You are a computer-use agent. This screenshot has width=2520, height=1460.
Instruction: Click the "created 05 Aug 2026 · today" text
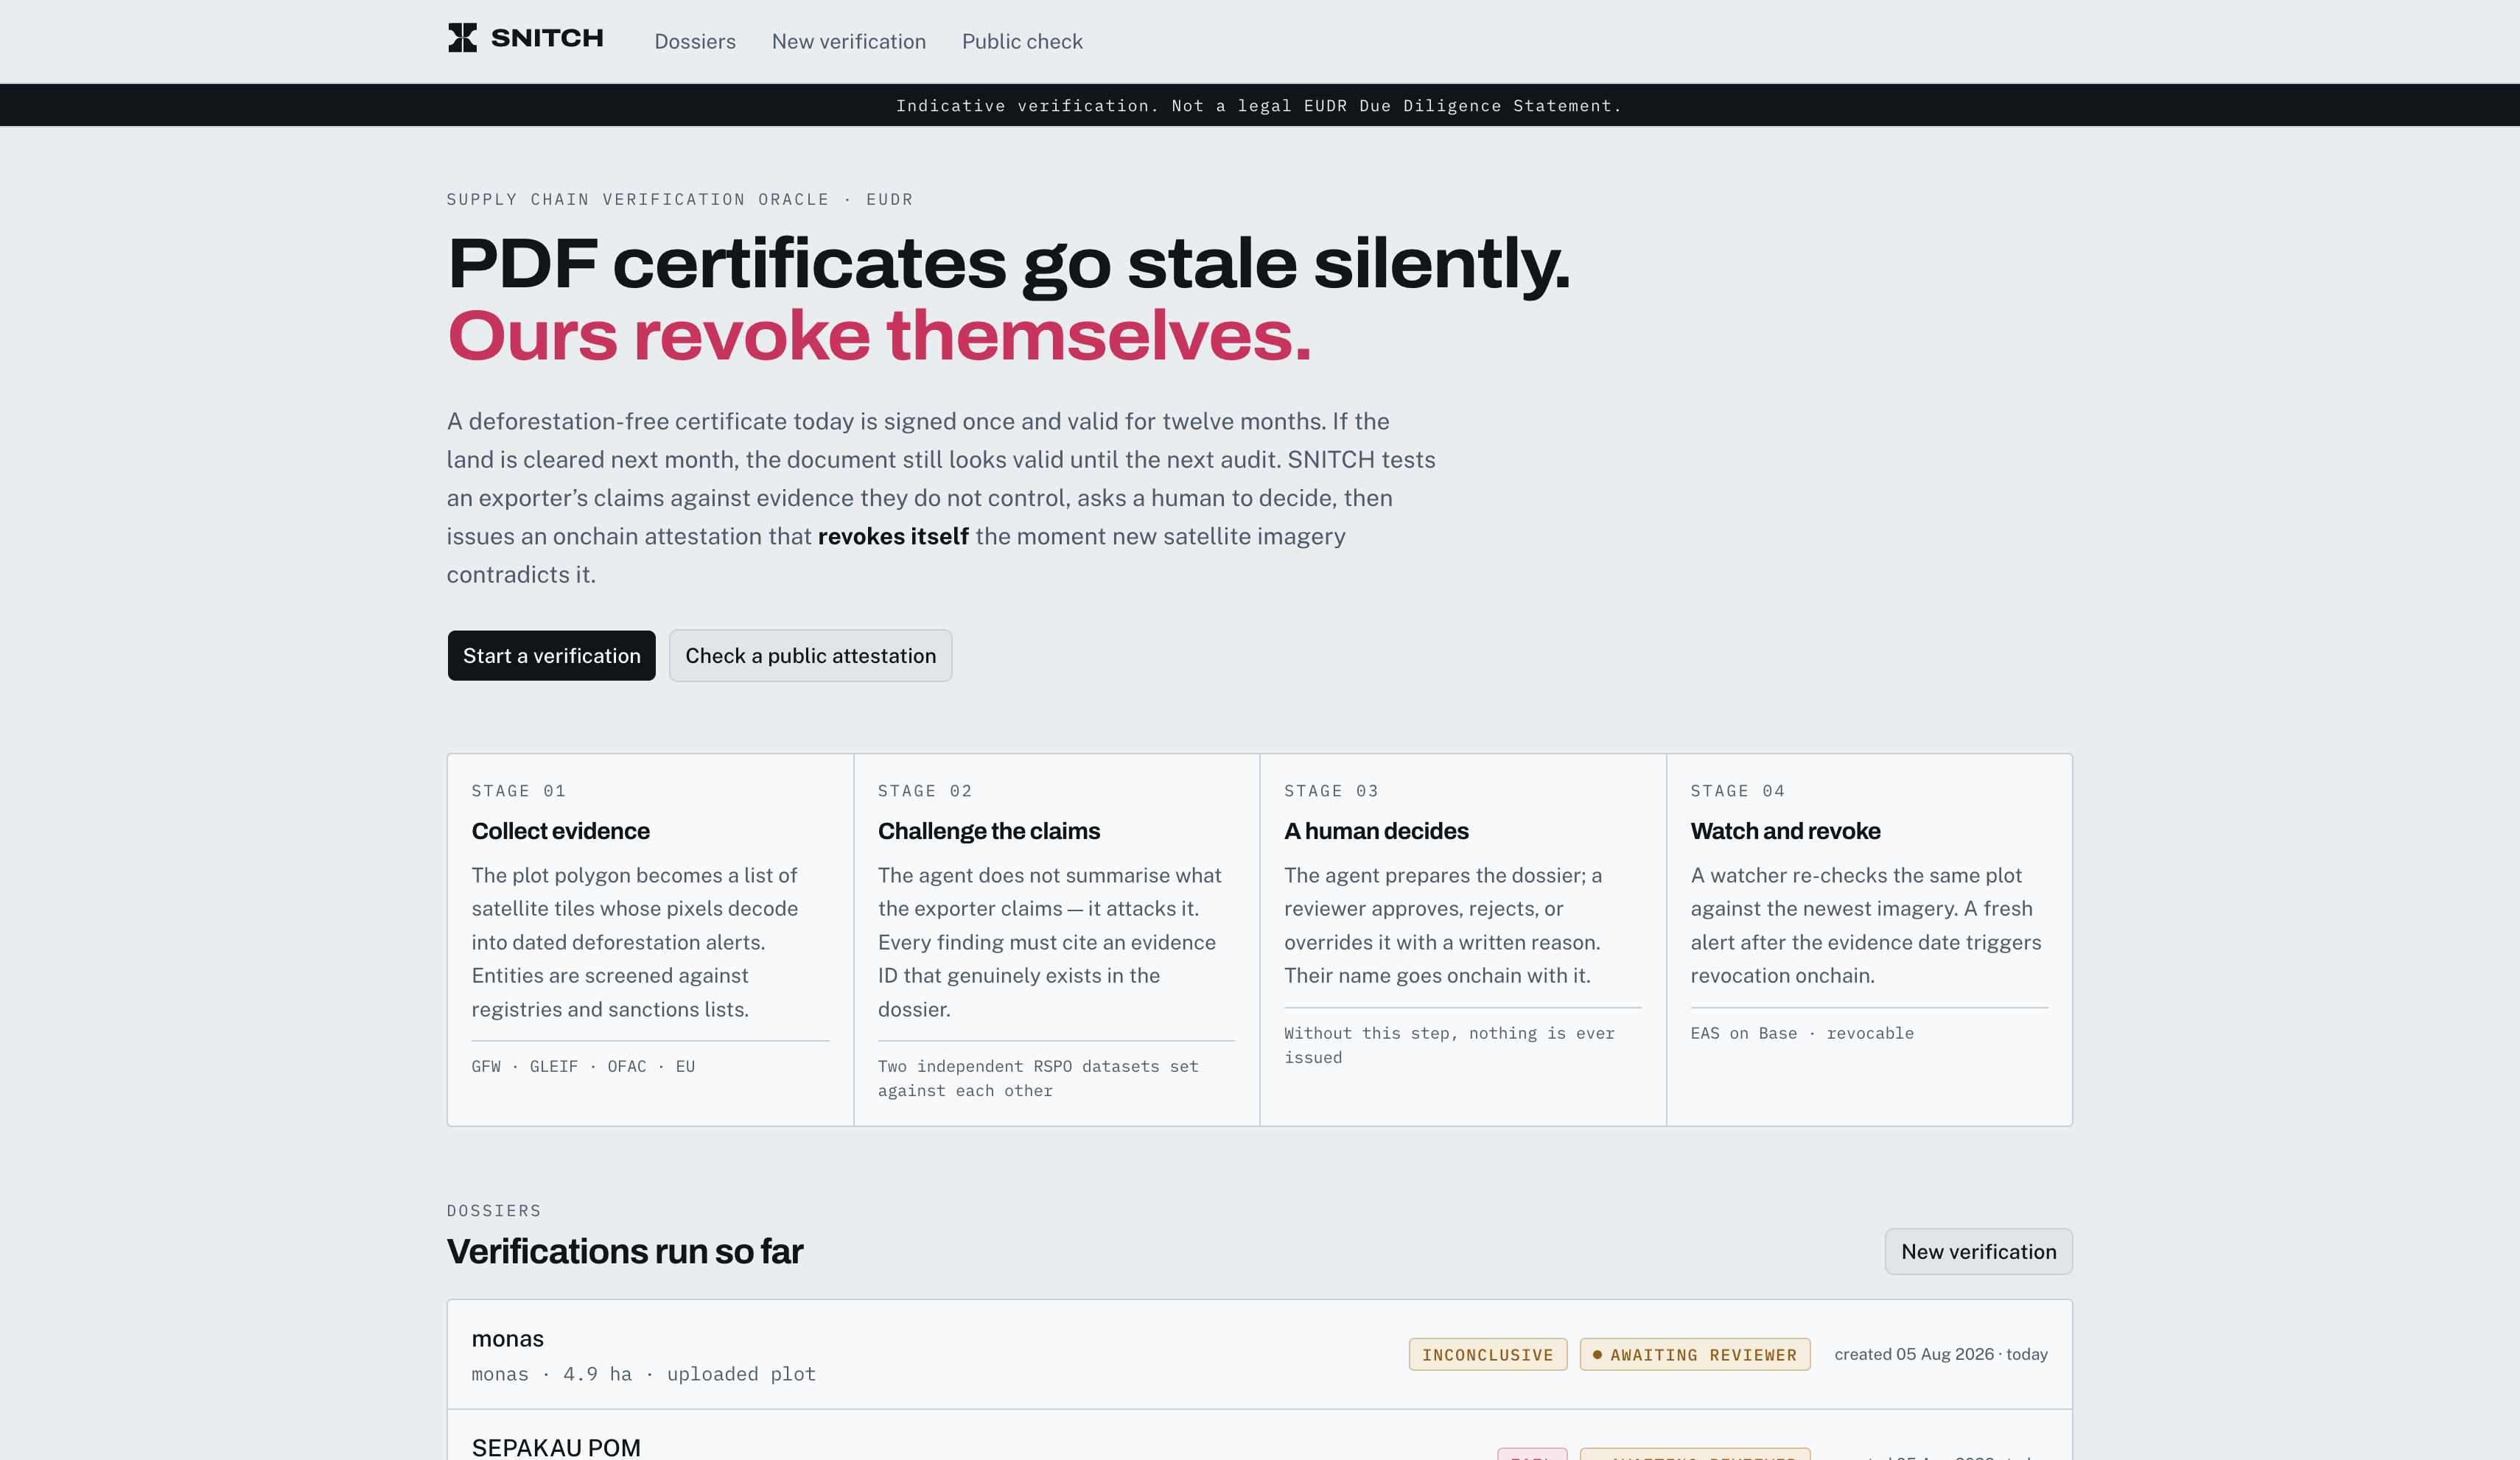coord(1941,1354)
